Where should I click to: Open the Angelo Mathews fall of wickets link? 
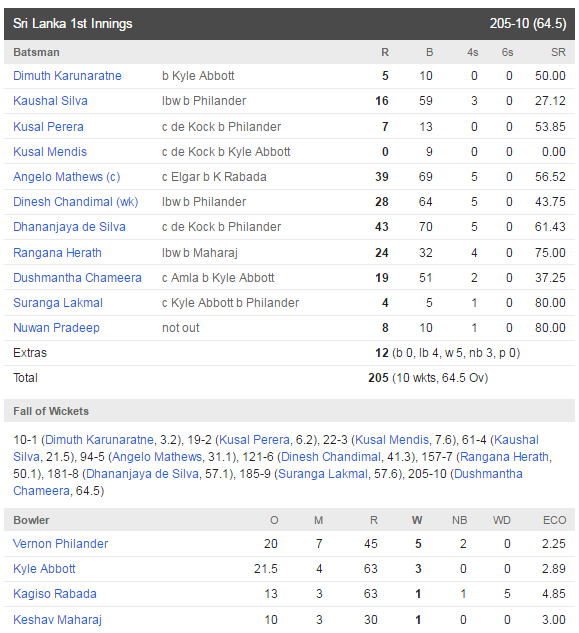[157, 457]
